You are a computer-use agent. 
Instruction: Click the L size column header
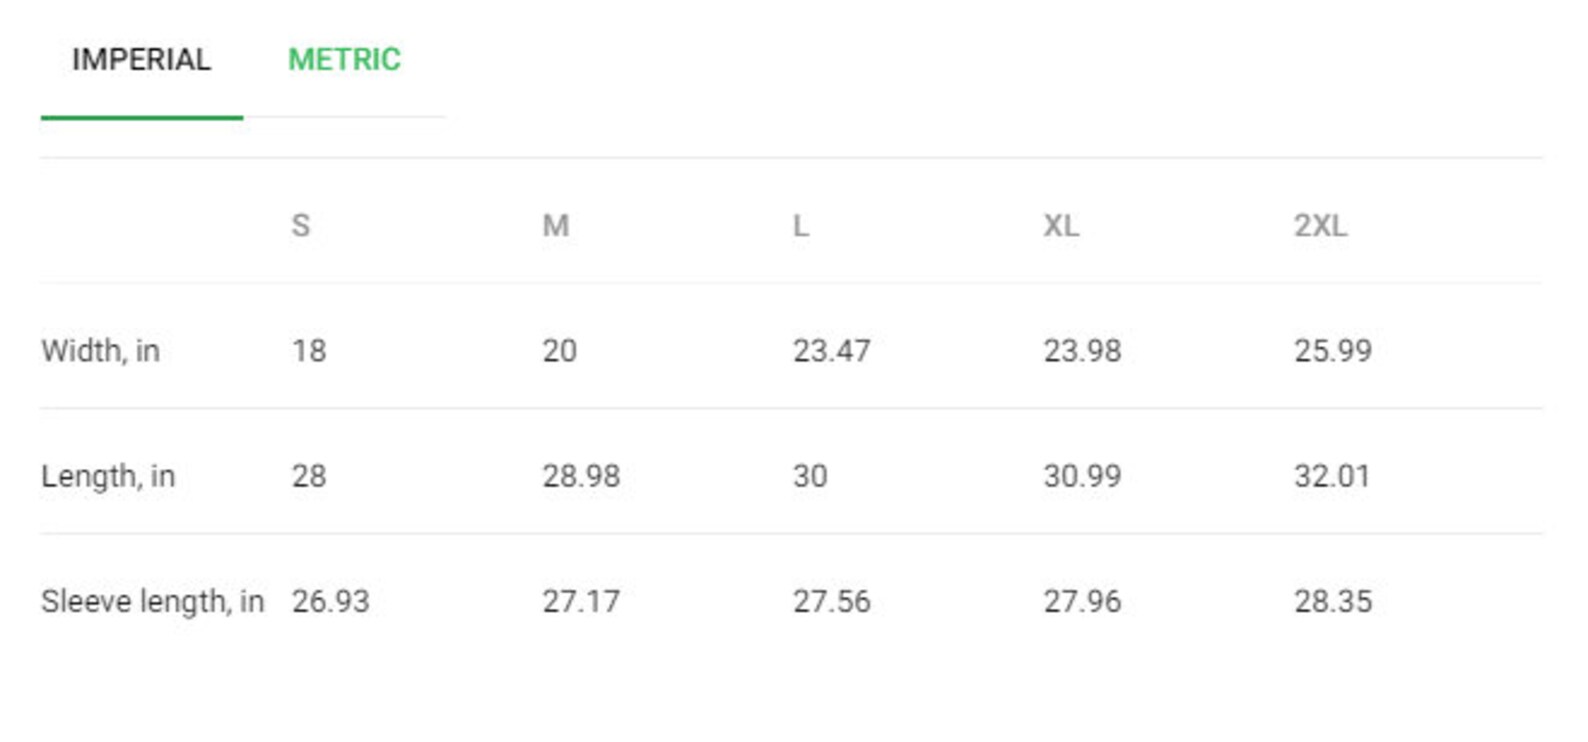(800, 226)
